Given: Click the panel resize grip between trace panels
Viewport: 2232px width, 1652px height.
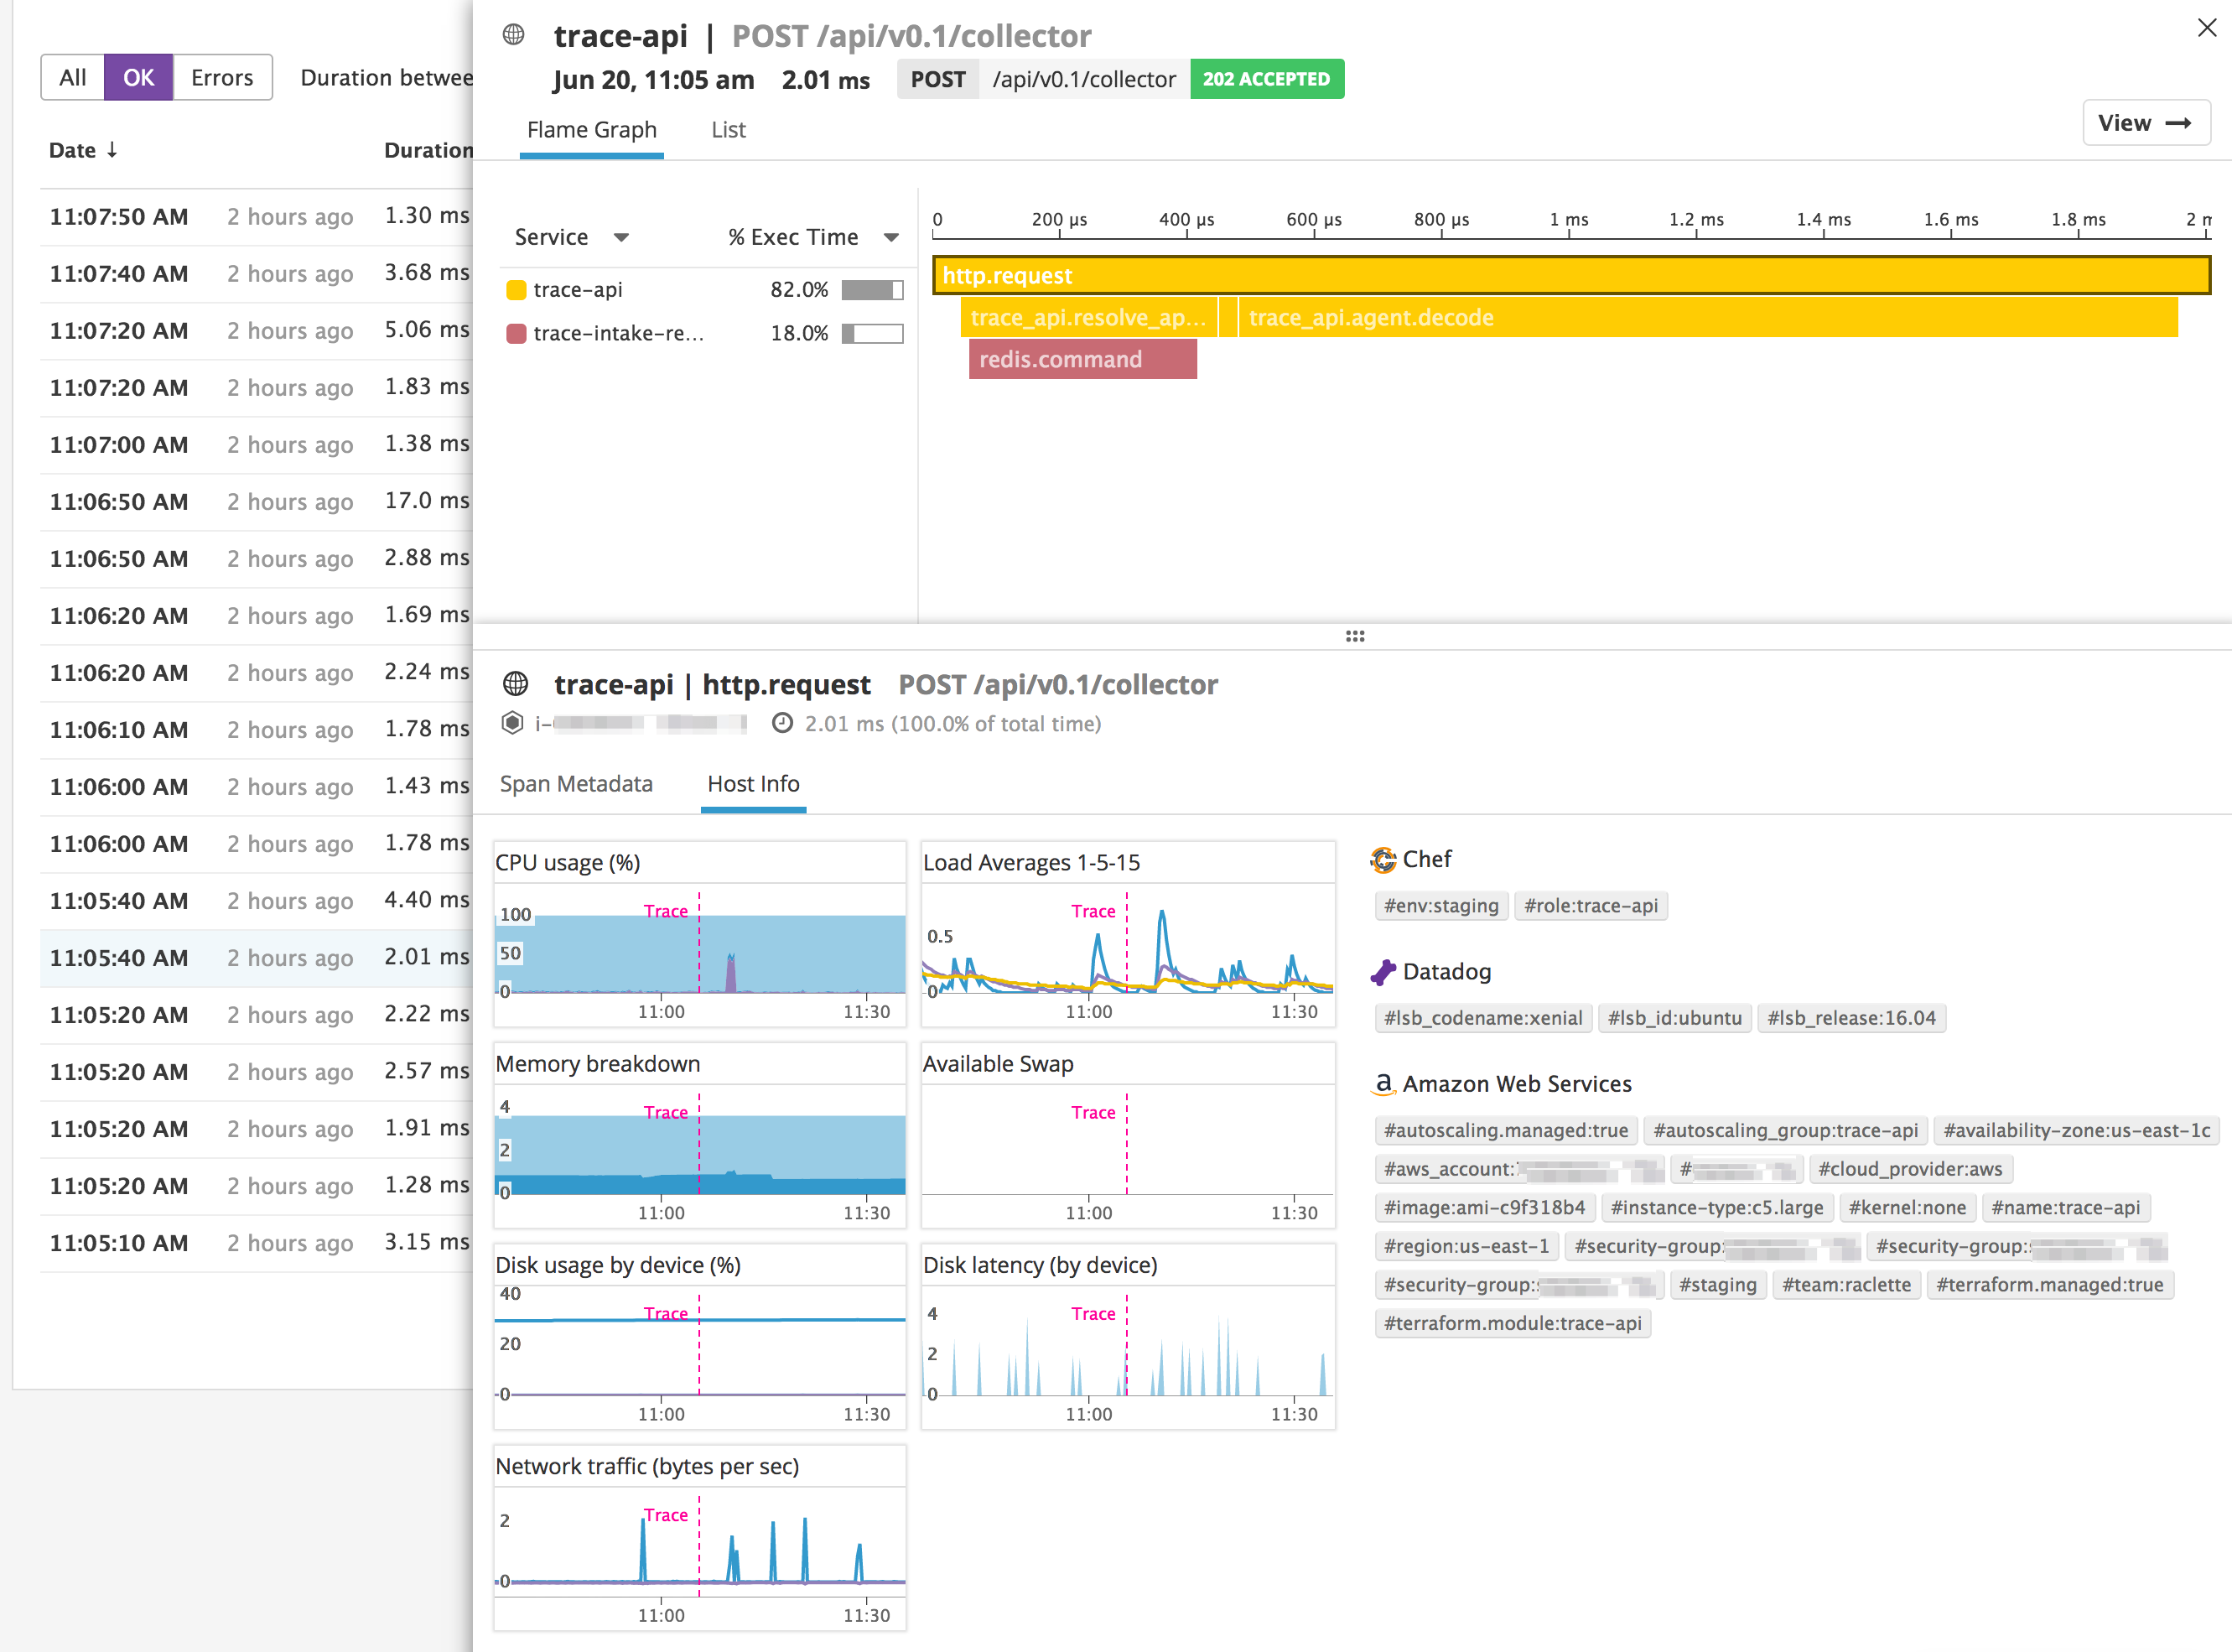Looking at the screenshot, I should [x=1355, y=636].
